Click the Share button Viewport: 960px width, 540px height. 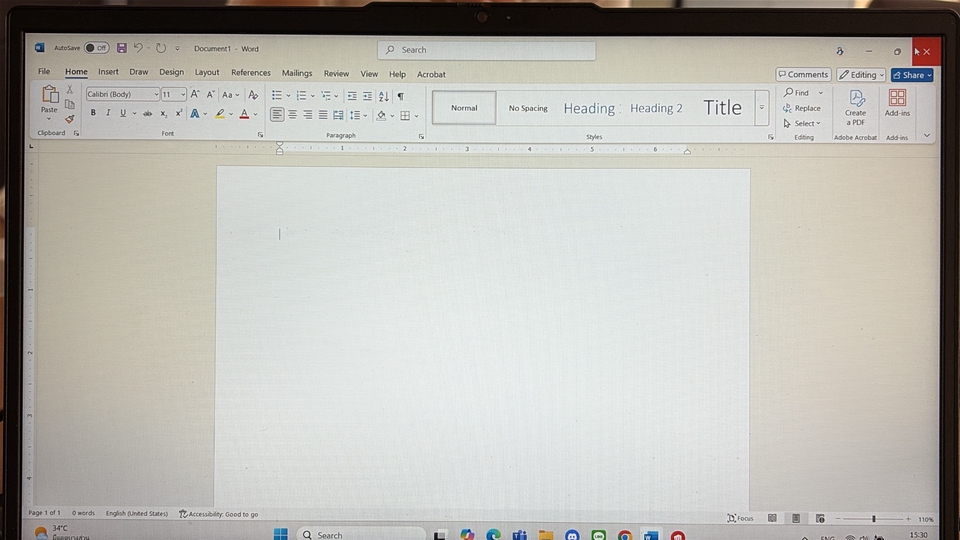point(911,75)
